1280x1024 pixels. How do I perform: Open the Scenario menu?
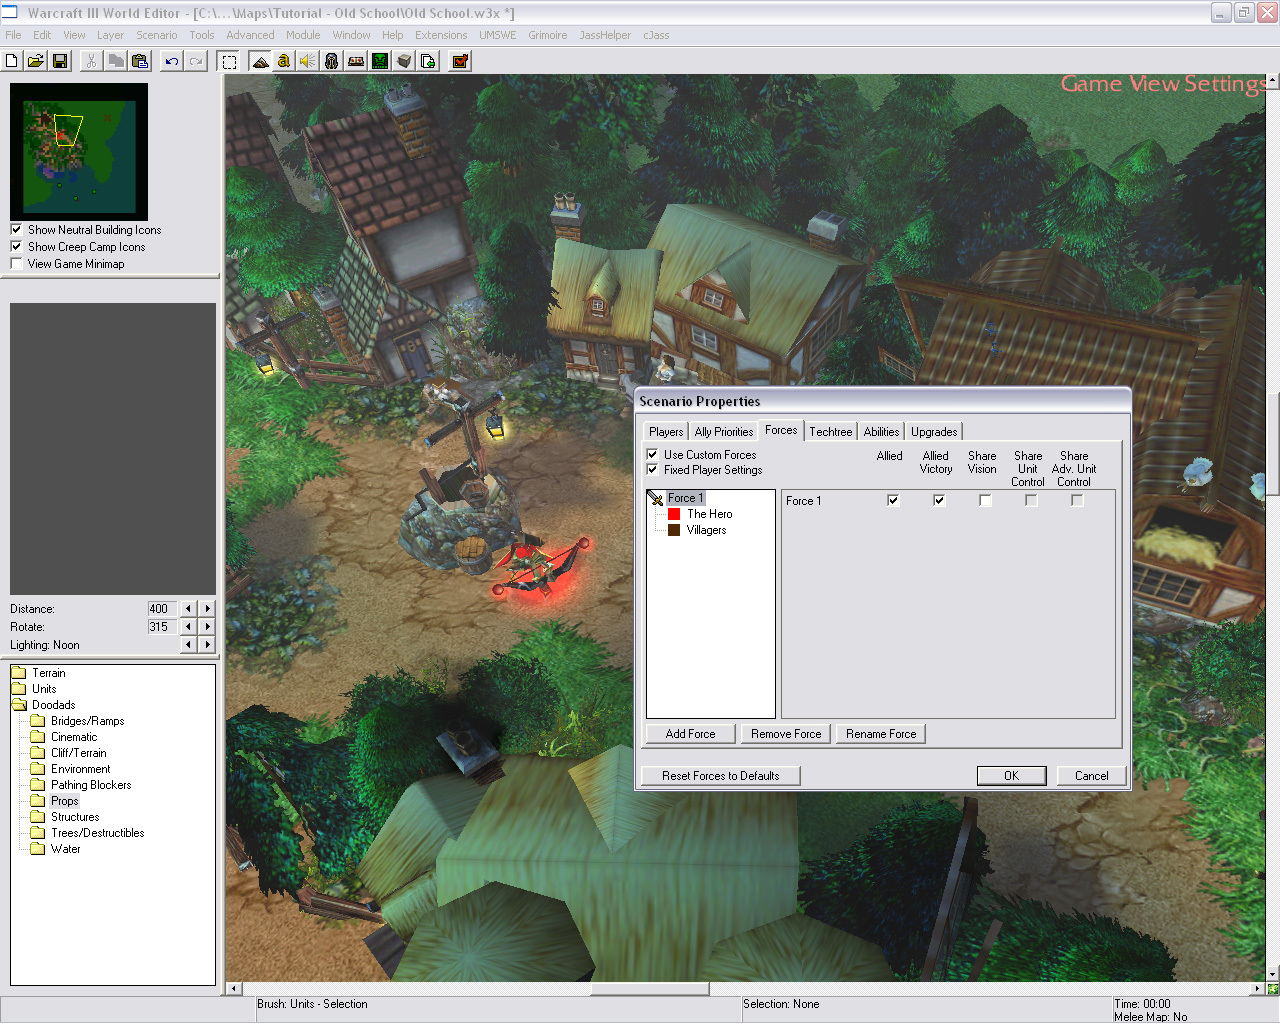point(156,35)
